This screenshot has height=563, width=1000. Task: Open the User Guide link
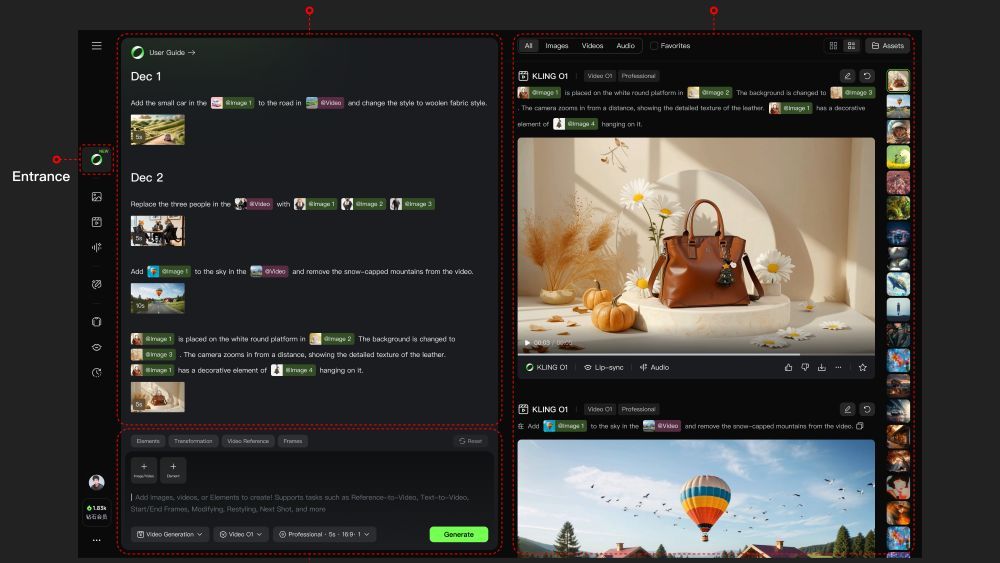coord(172,52)
